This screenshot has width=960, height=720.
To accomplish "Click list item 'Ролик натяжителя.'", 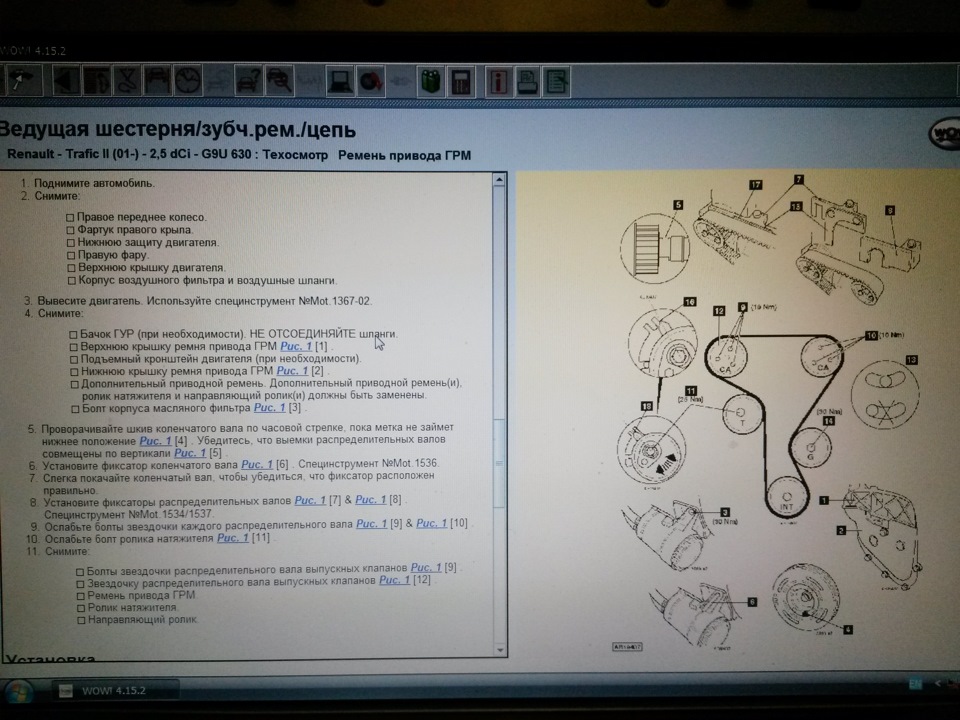I will (133, 608).
